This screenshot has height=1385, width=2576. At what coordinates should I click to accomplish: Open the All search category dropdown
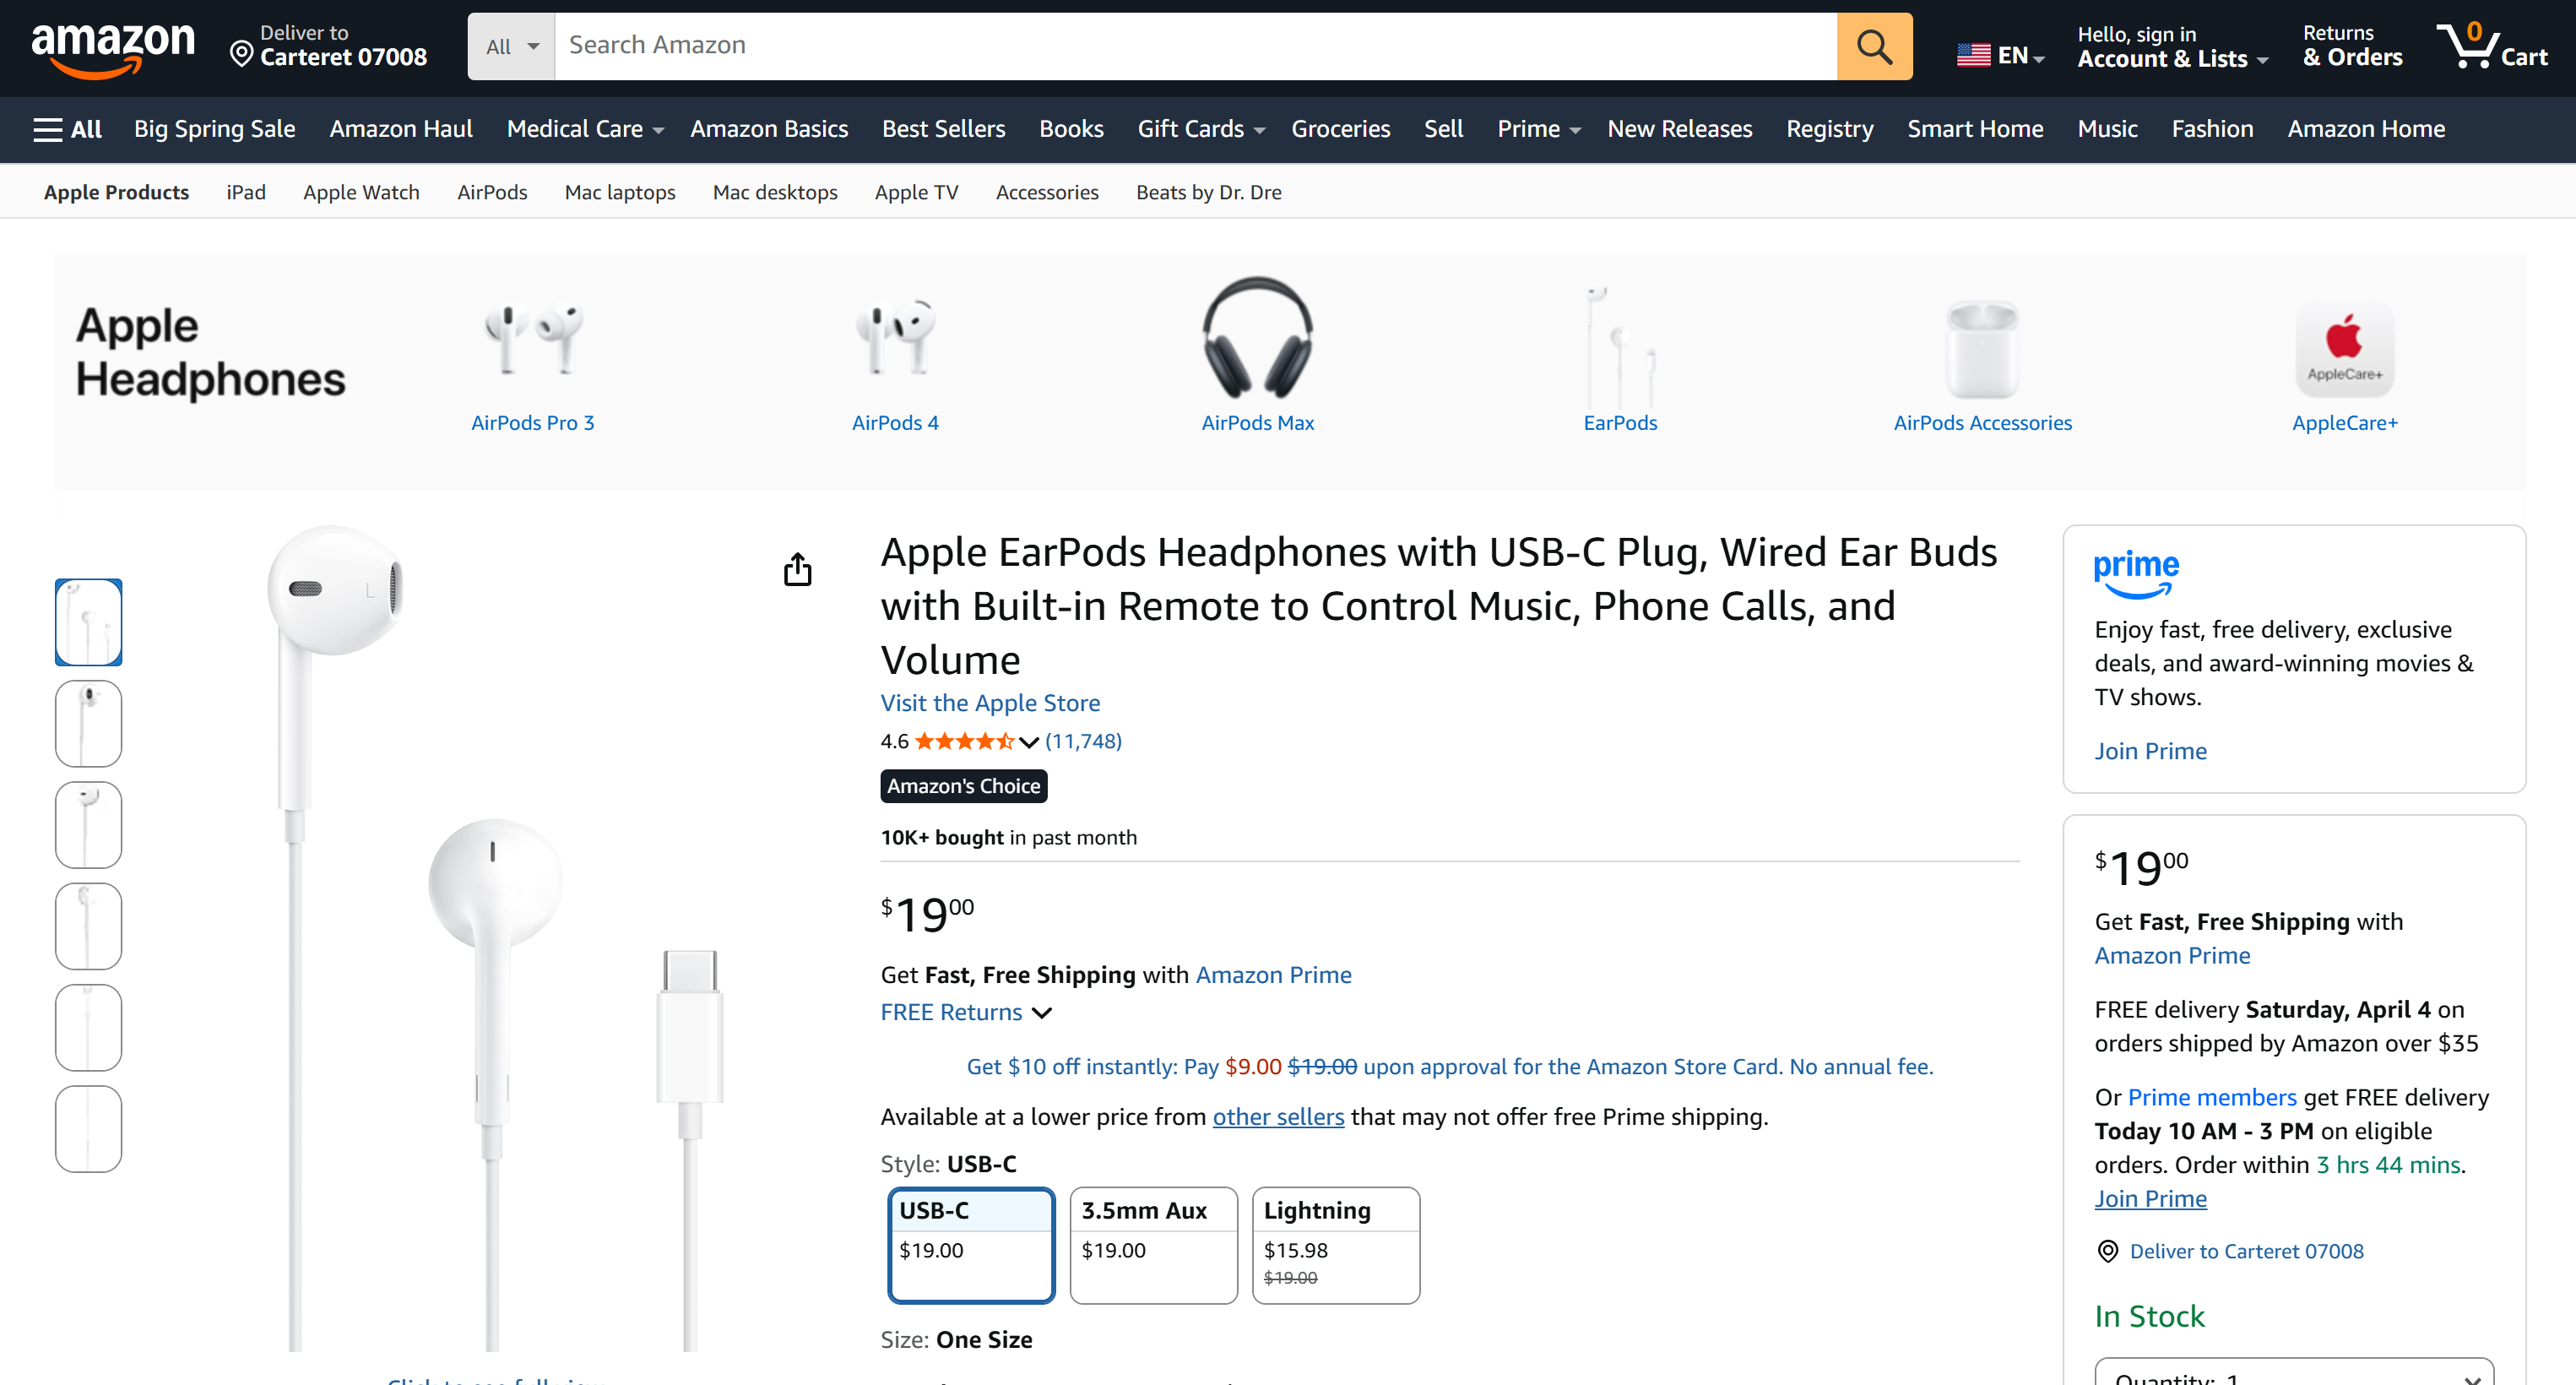click(510, 46)
